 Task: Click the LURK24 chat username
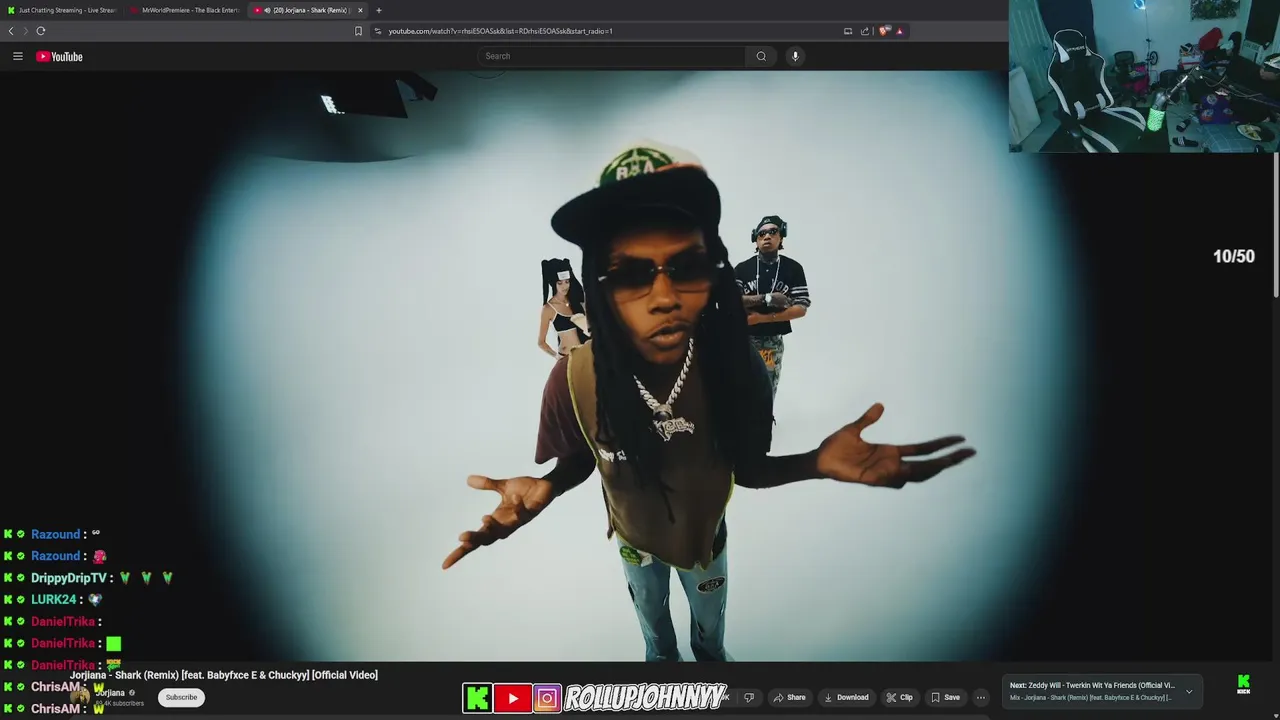point(53,600)
